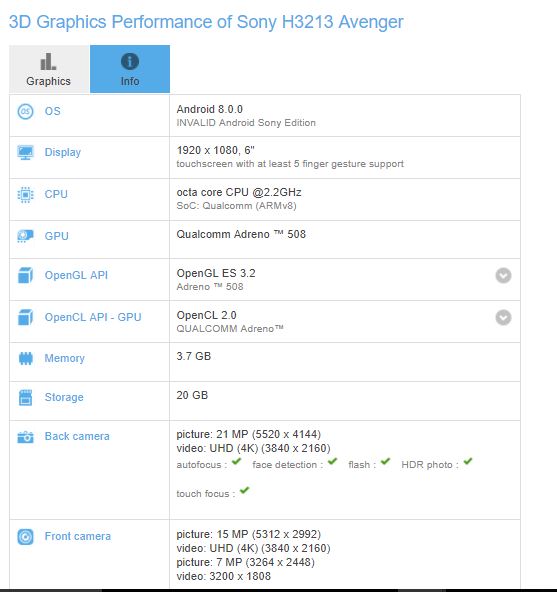The image size is (557, 592).
Task: Switch to the Graphics tab
Action: [49, 69]
